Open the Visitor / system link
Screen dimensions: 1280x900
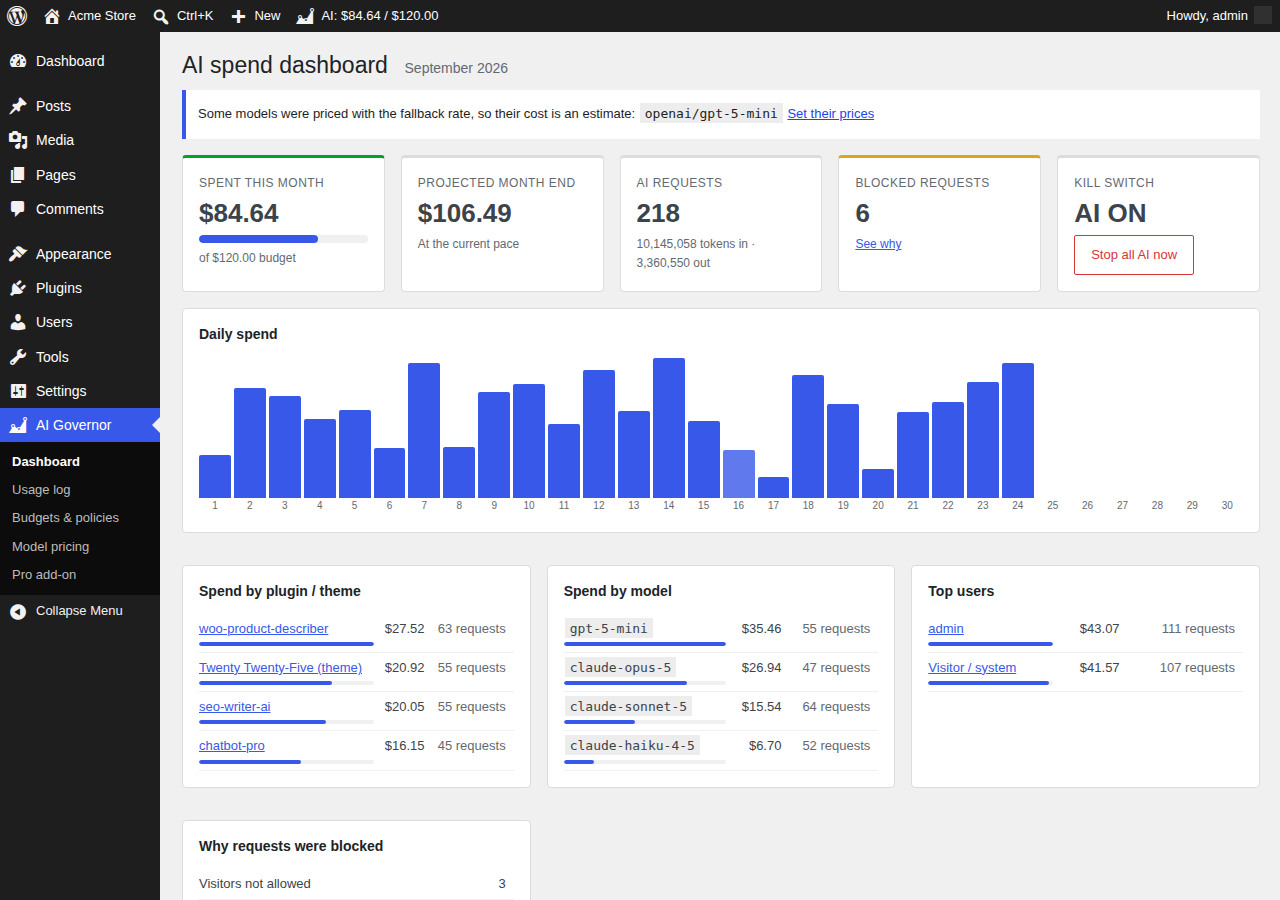click(x=971, y=668)
